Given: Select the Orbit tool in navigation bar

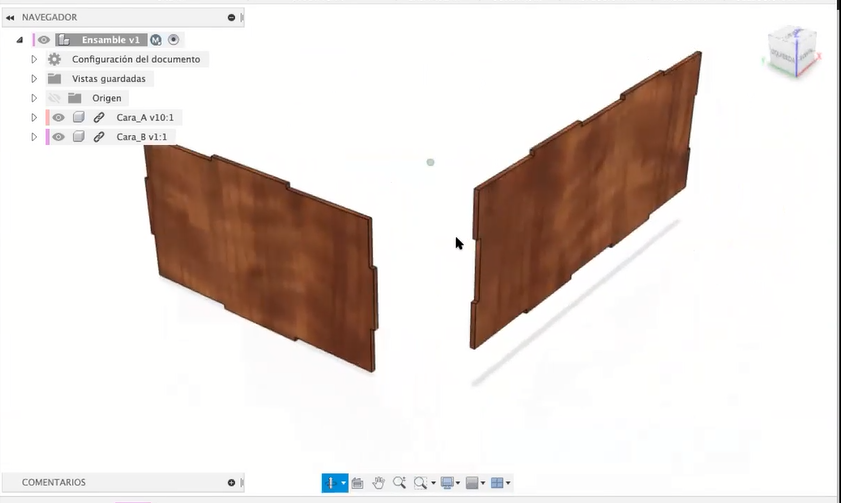Looking at the screenshot, I should pos(330,483).
